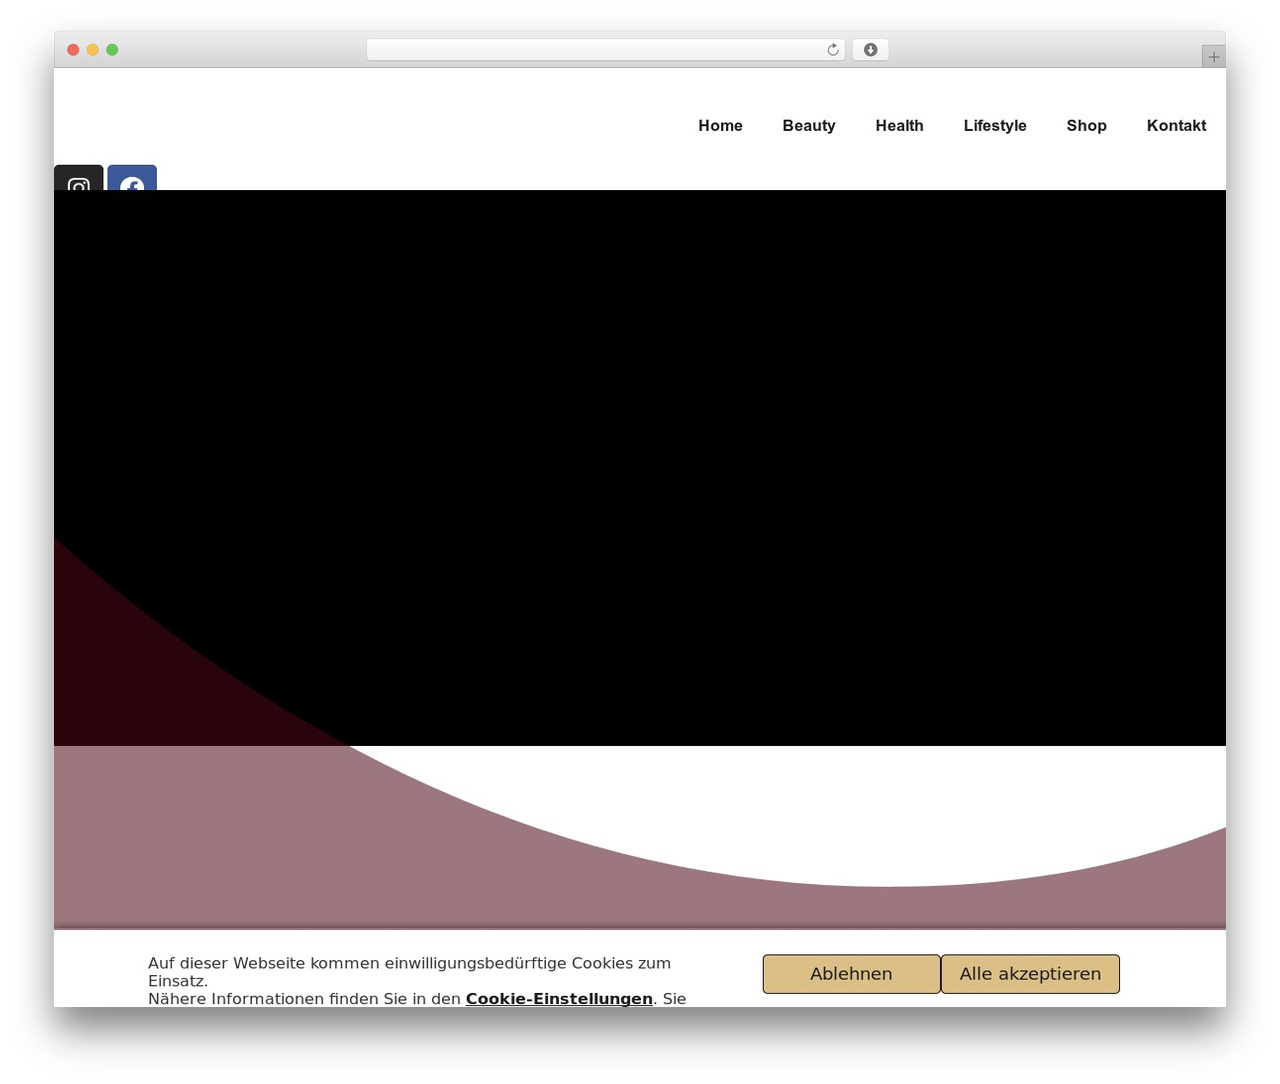Open the Kontakt menu item
The width and height of the screenshot is (1280, 1084).
pos(1176,125)
